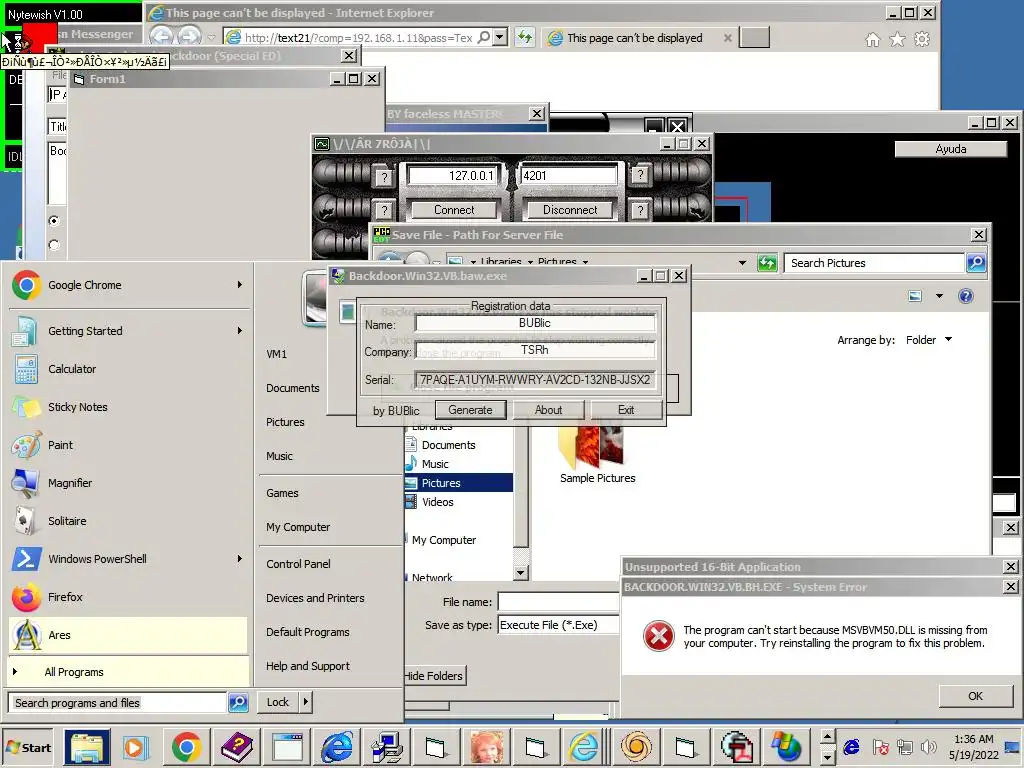Open Ares from the Start menu
The height and width of the screenshot is (768, 1024).
pyautogui.click(x=128, y=635)
